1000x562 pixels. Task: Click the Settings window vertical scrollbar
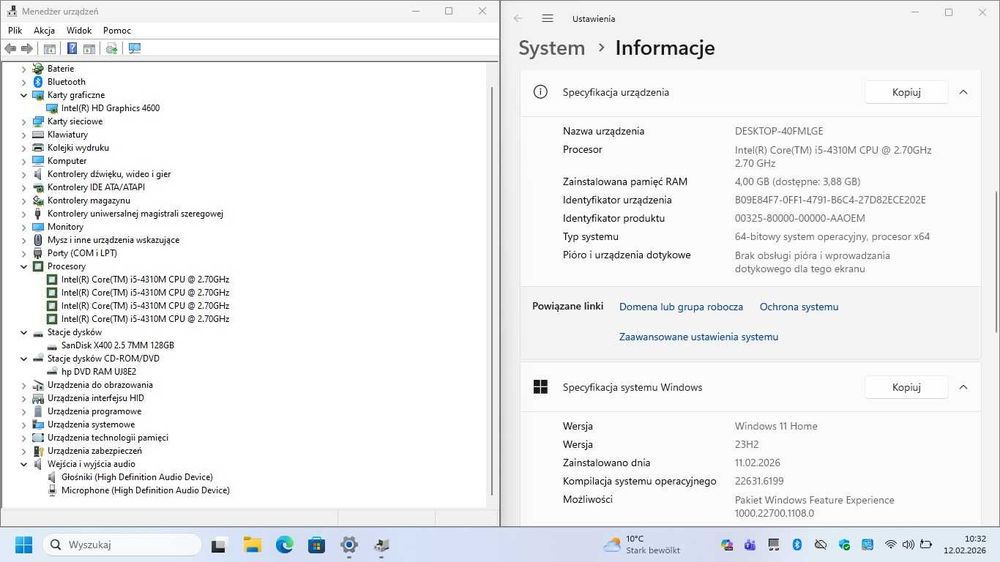click(x=995, y=262)
